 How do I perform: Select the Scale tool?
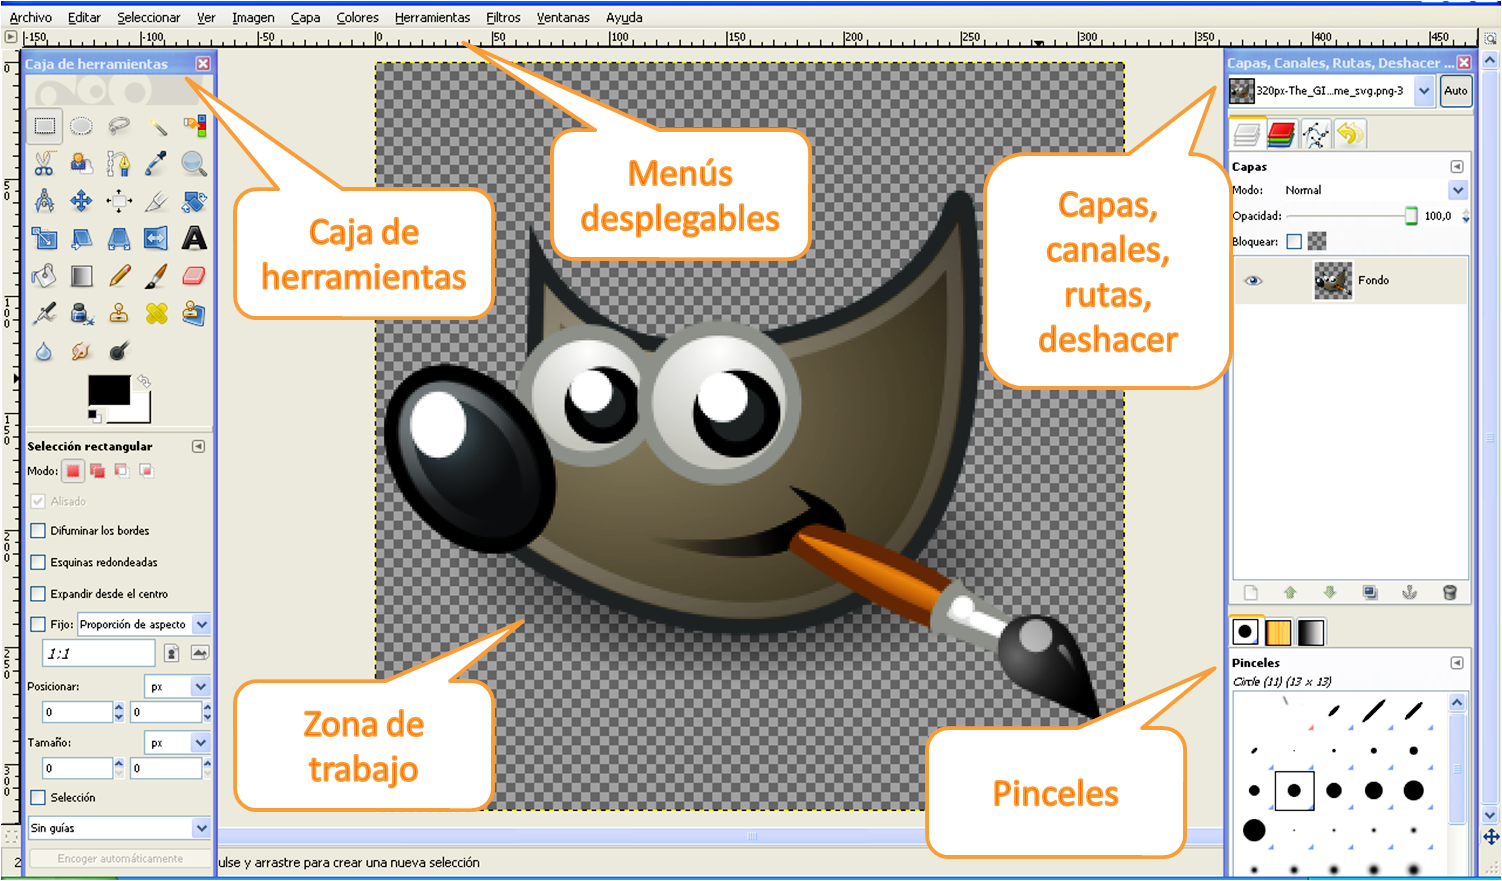[44, 238]
